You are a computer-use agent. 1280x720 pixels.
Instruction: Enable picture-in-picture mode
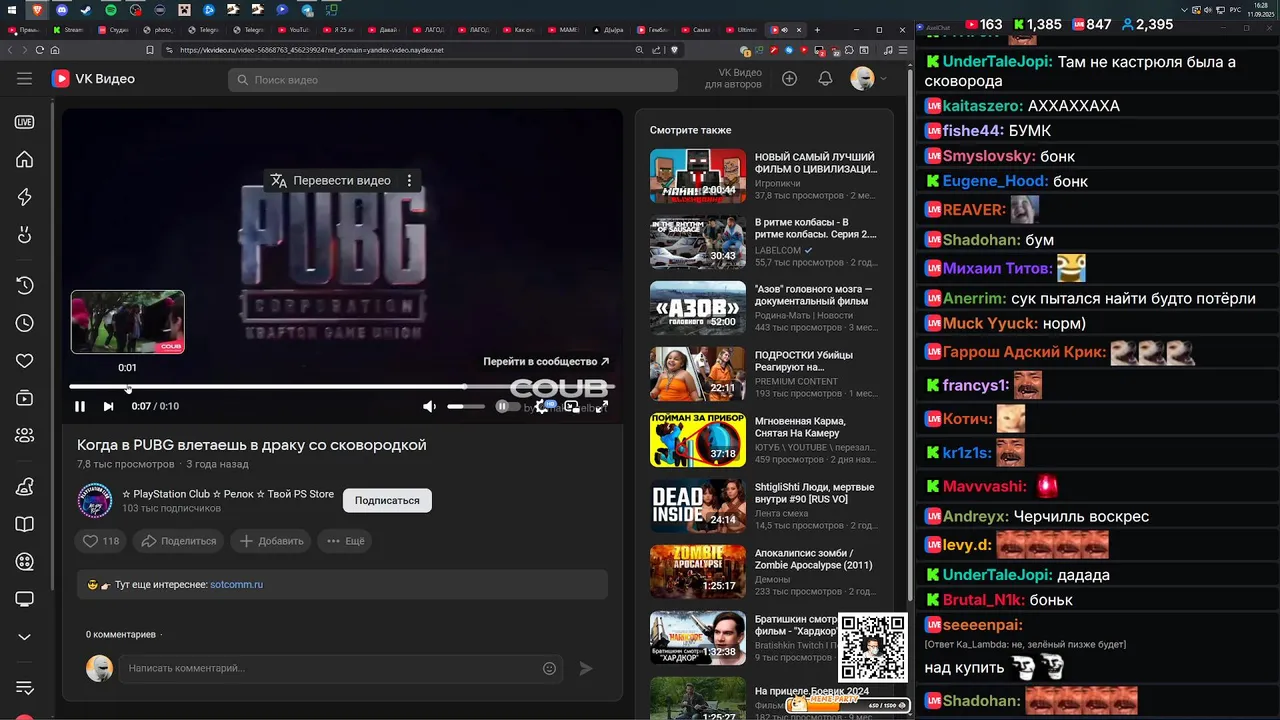click(x=571, y=406)
